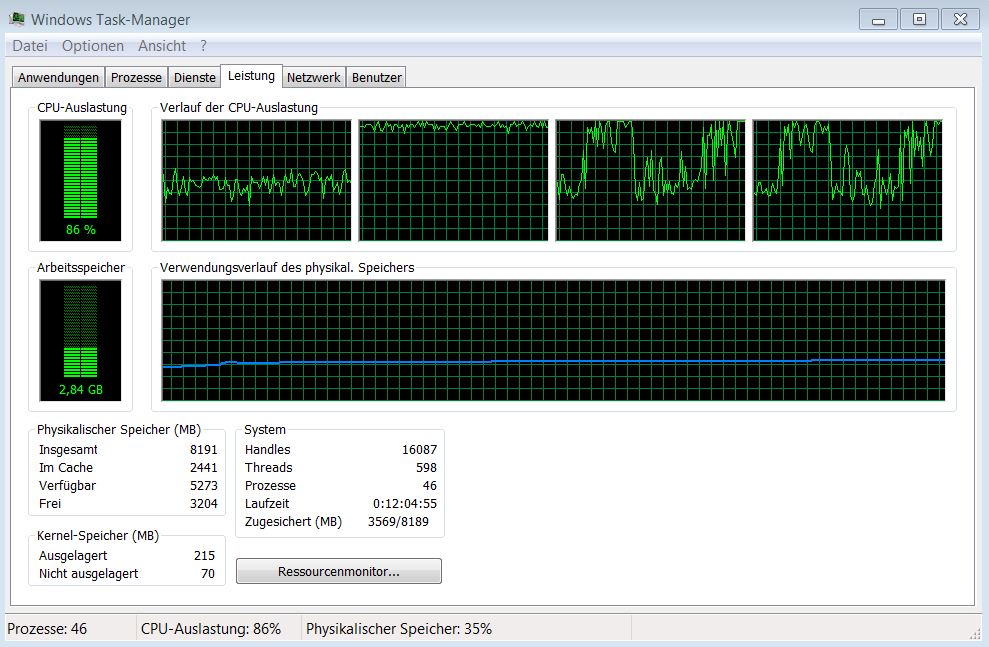This screenshot has width=989, height=647.
Task: Click status bar 'Physikalischer Speicher: 35%'
Action: click(x=399, y=629)
